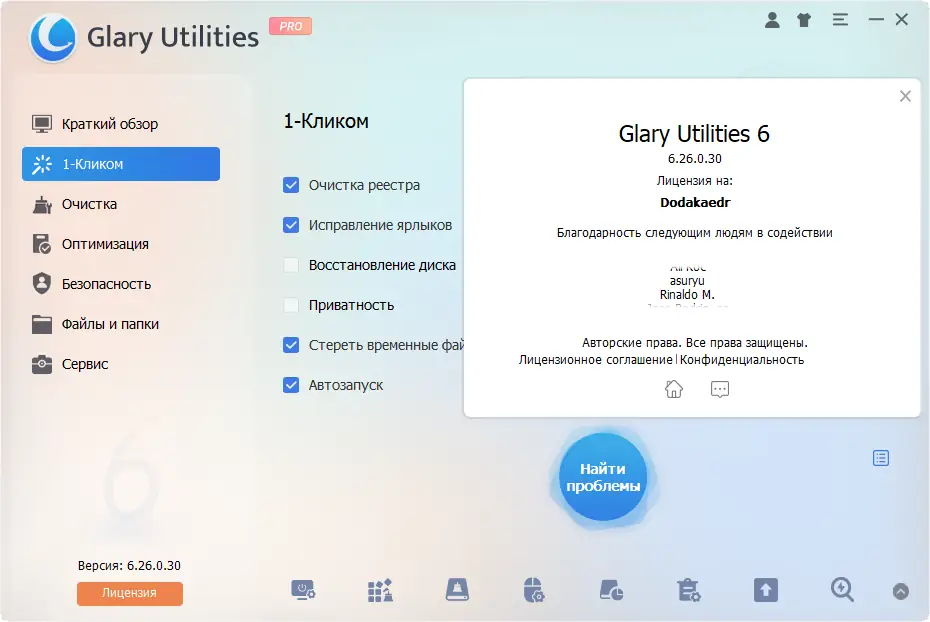Click version text Версия: 6.26.0.30
The width and height of the screenshot is (930, 622).
pos(129,566)
